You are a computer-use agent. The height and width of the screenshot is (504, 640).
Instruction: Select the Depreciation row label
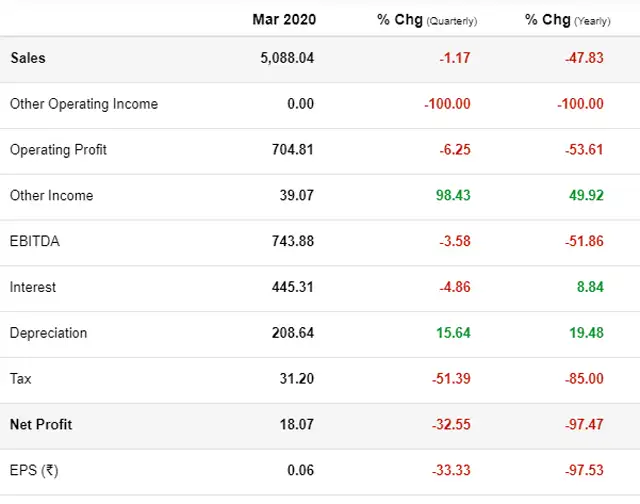click(x=48, y=333)
